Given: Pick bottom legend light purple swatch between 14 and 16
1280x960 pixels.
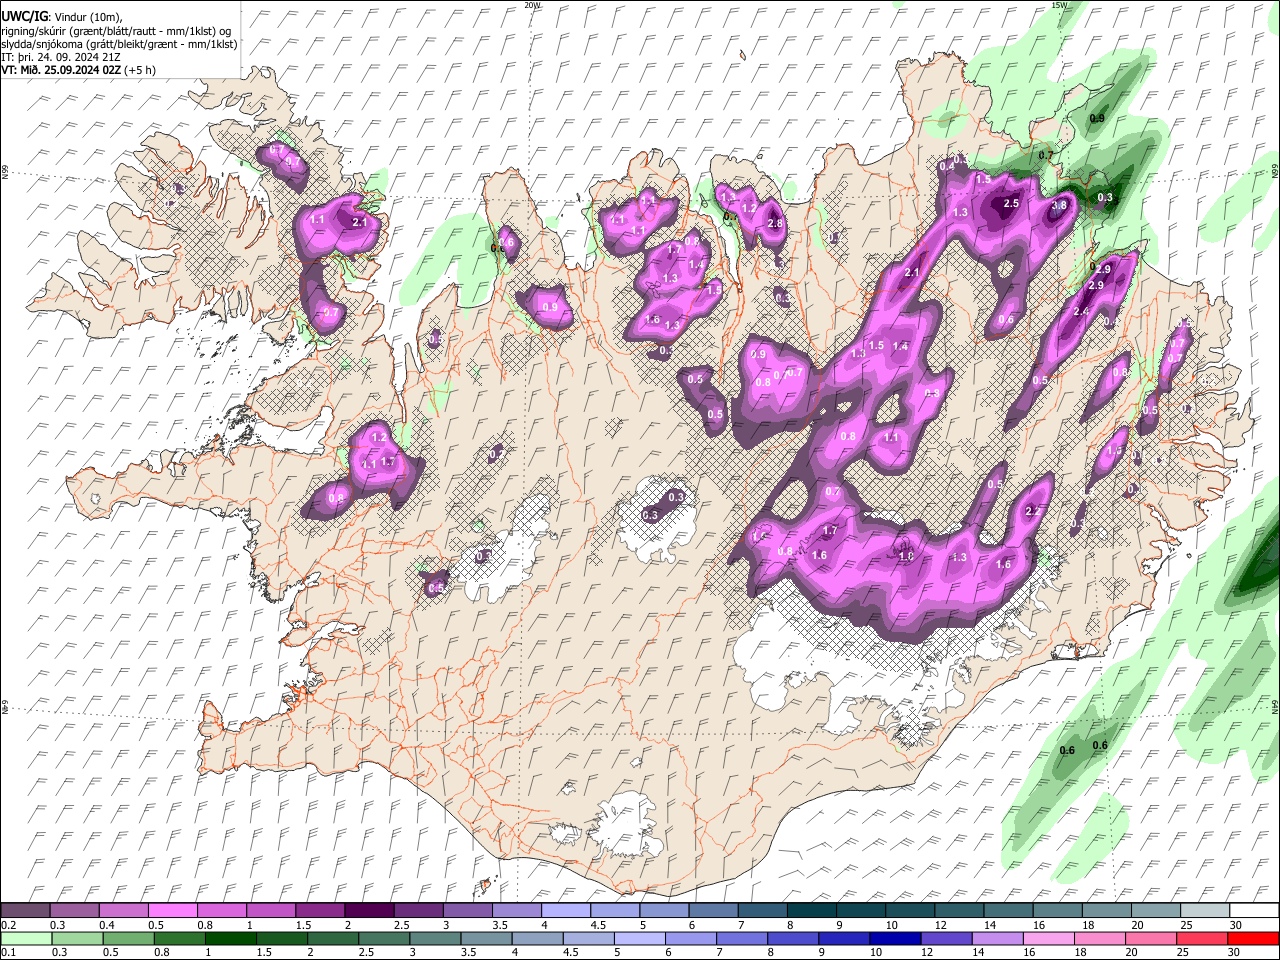Looking at the screenshot, I should (x=997, y=938).
